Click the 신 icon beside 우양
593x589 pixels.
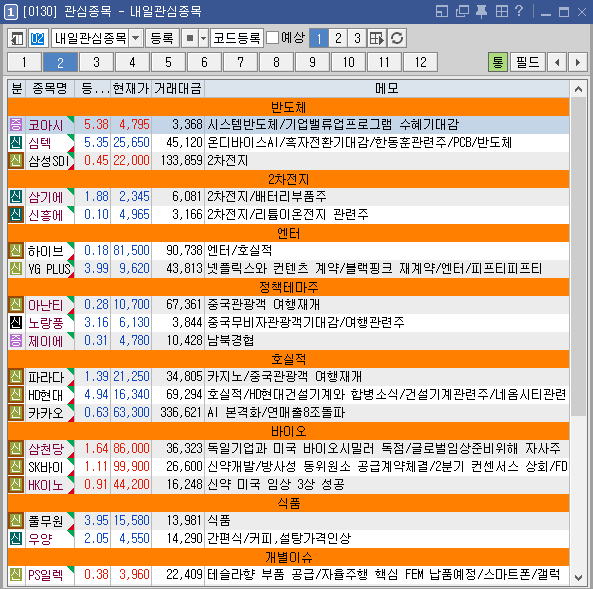coord(16,538)
